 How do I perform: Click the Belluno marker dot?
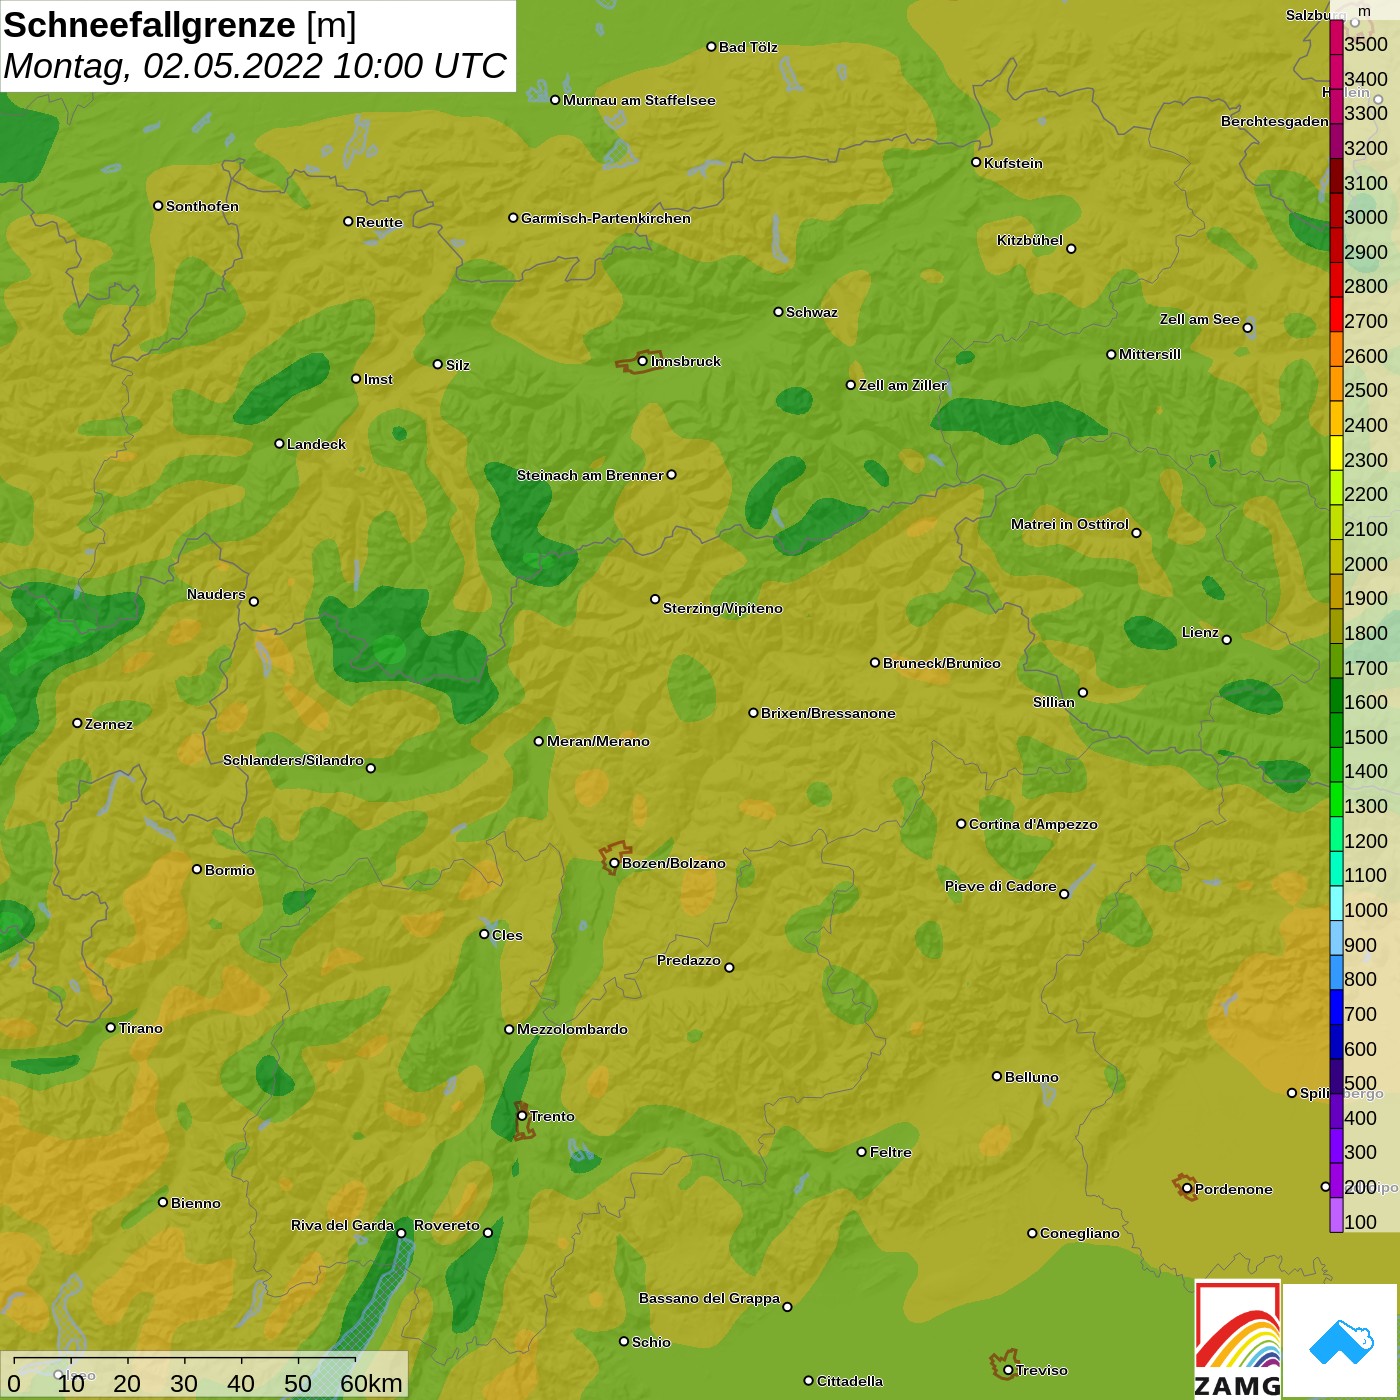click(997, 1076)
